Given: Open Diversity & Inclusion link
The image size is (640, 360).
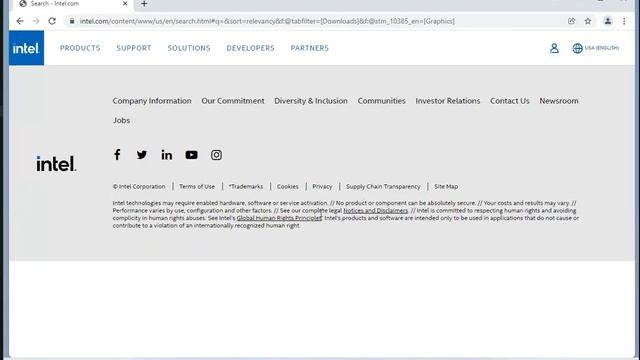Looking at the screenshot, I should tap(311, 101).
